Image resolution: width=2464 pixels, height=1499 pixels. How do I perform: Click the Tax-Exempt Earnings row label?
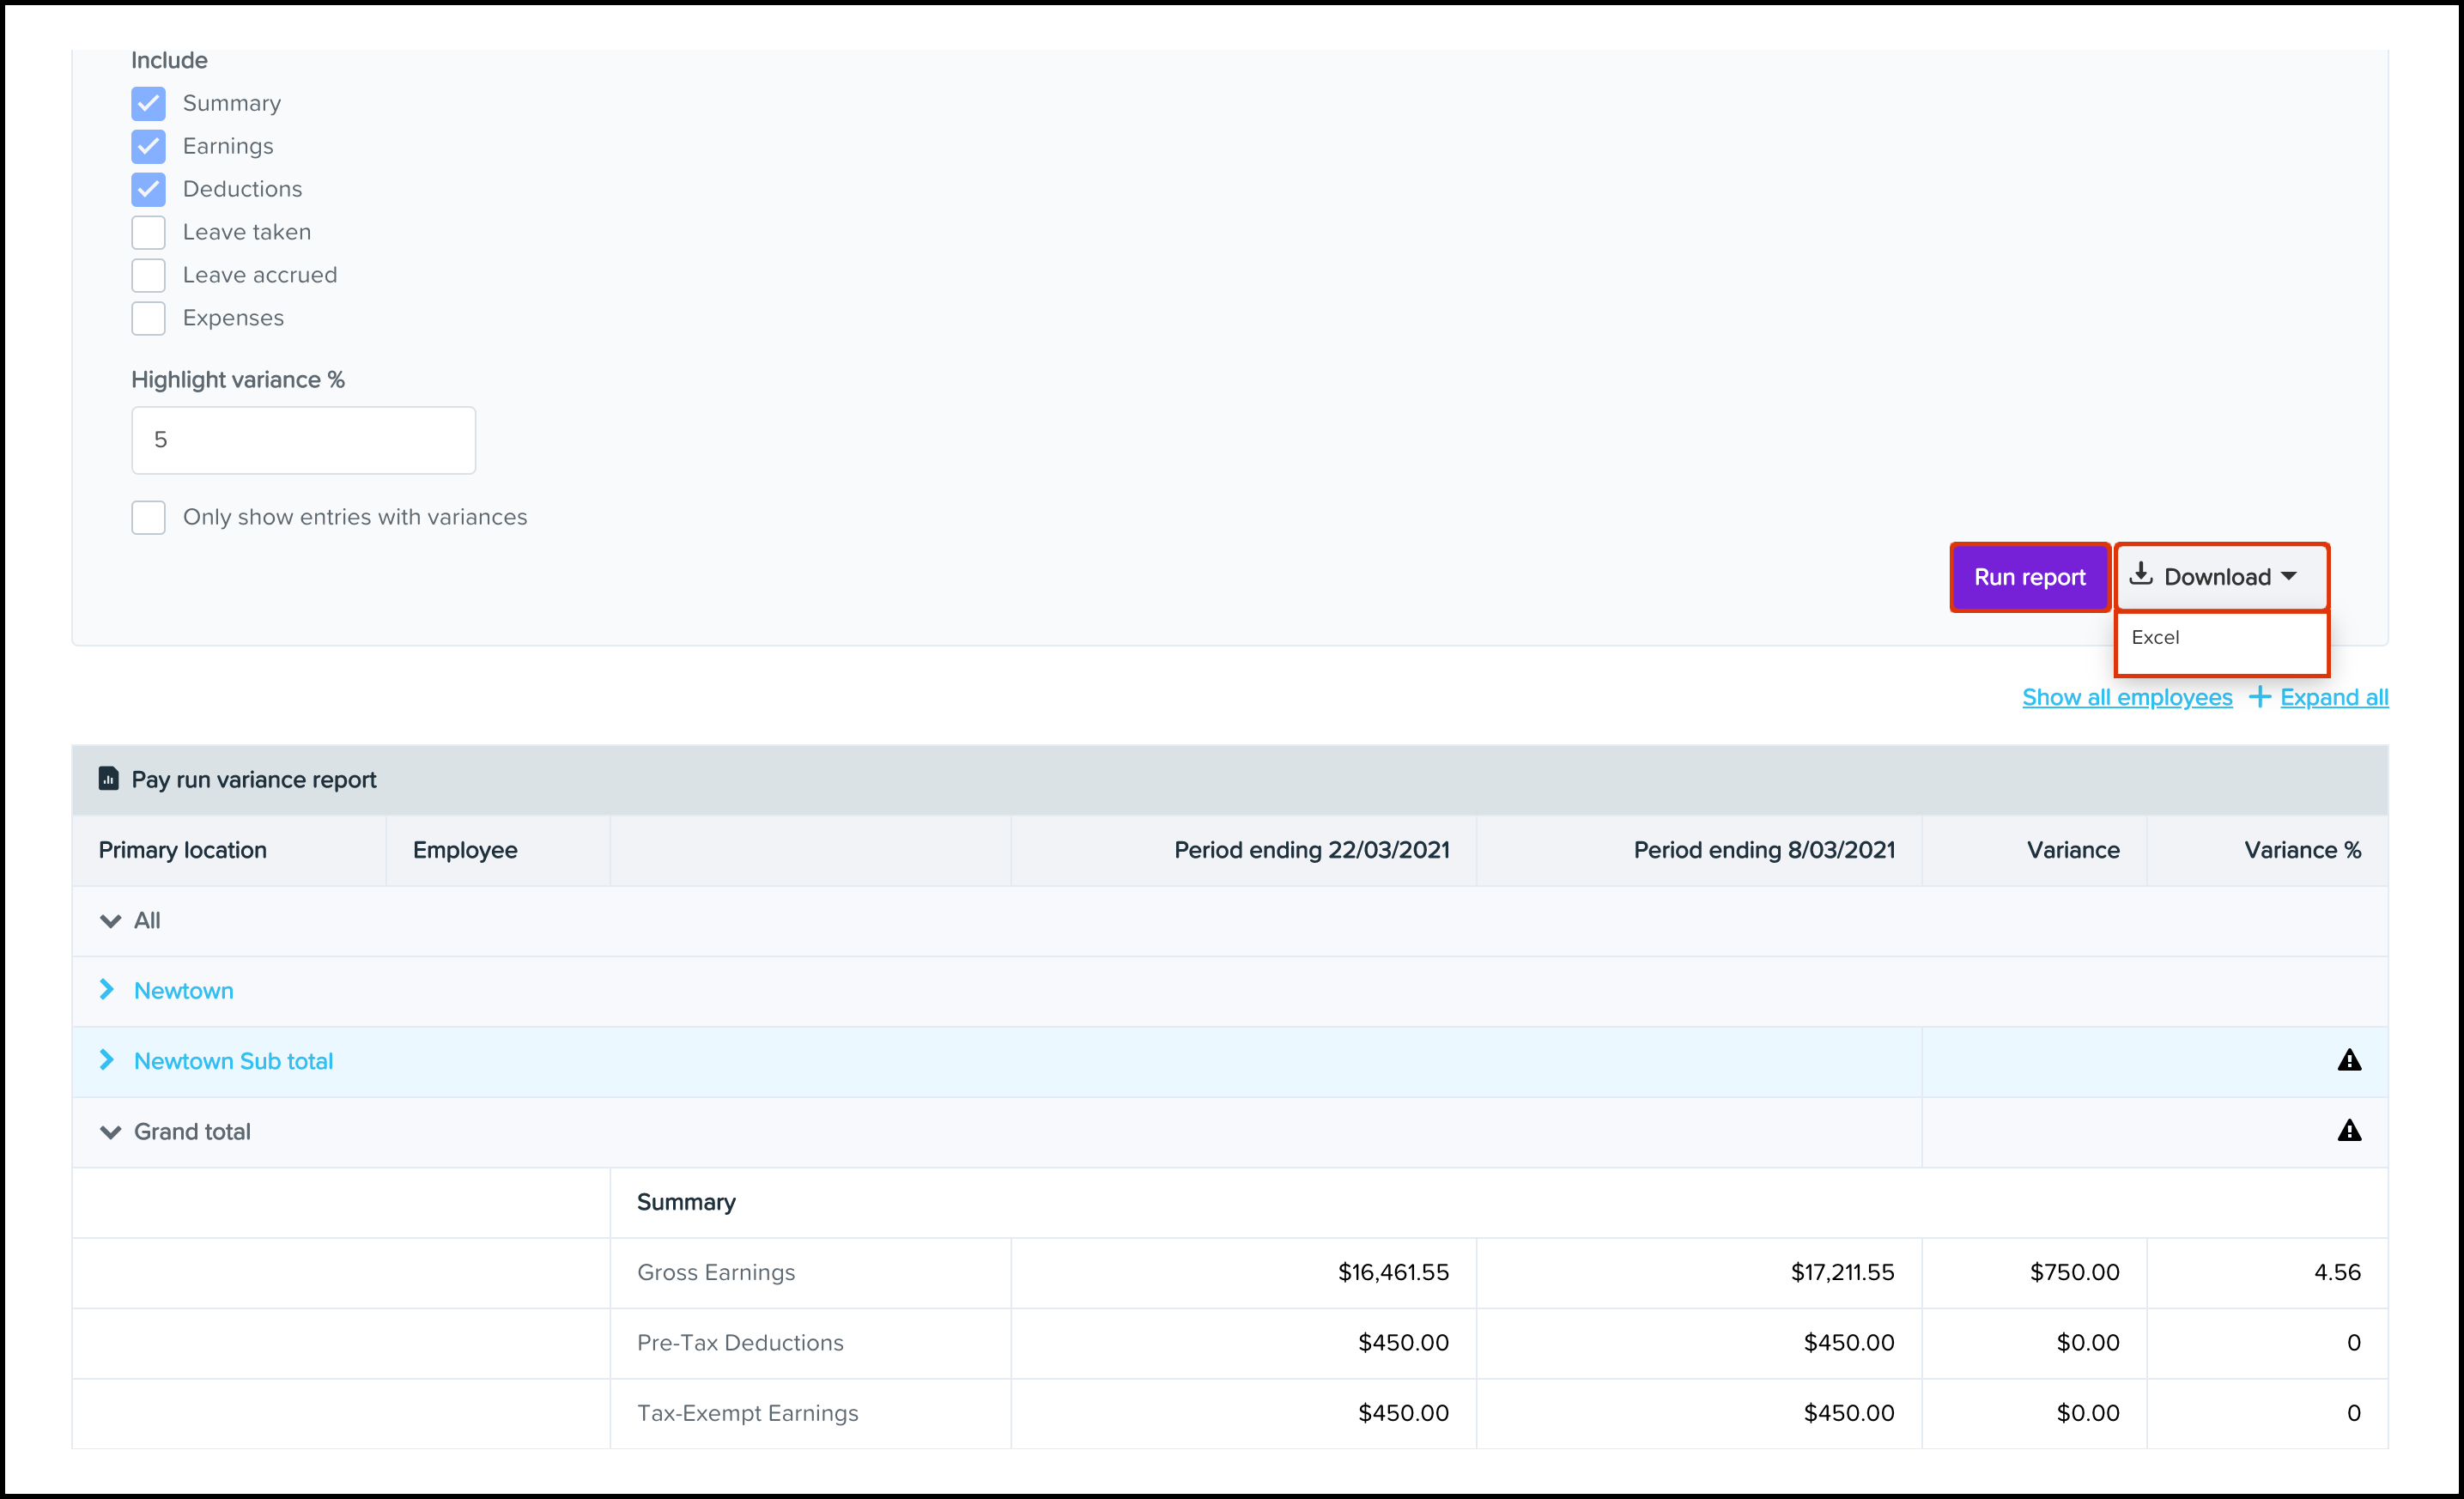747,1413
